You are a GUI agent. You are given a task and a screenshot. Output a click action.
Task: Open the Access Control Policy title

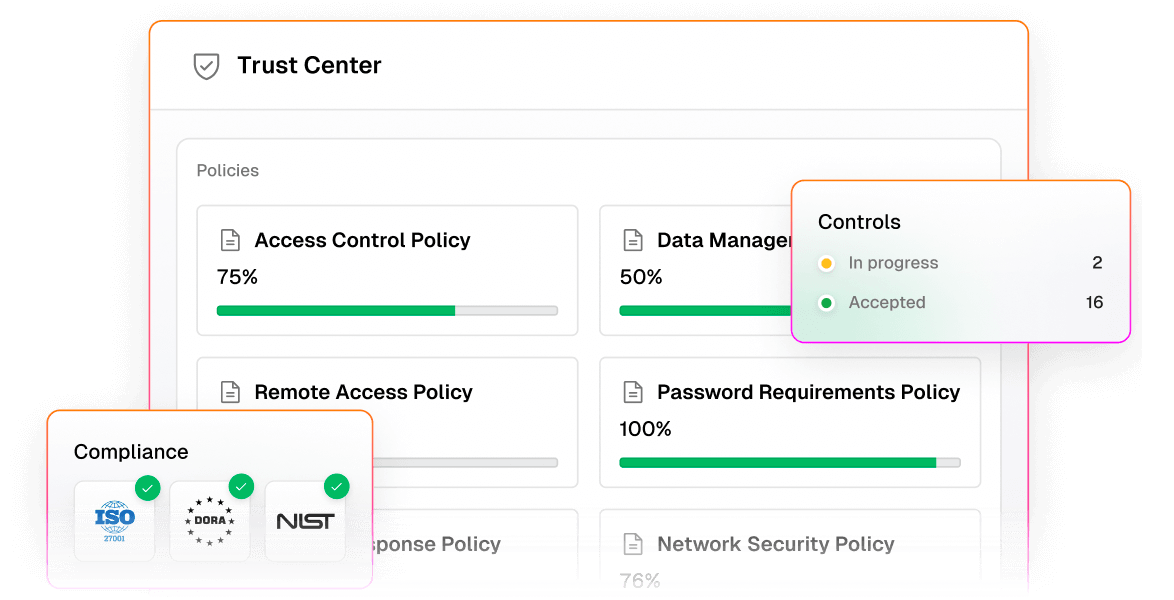tap(362, 240)
